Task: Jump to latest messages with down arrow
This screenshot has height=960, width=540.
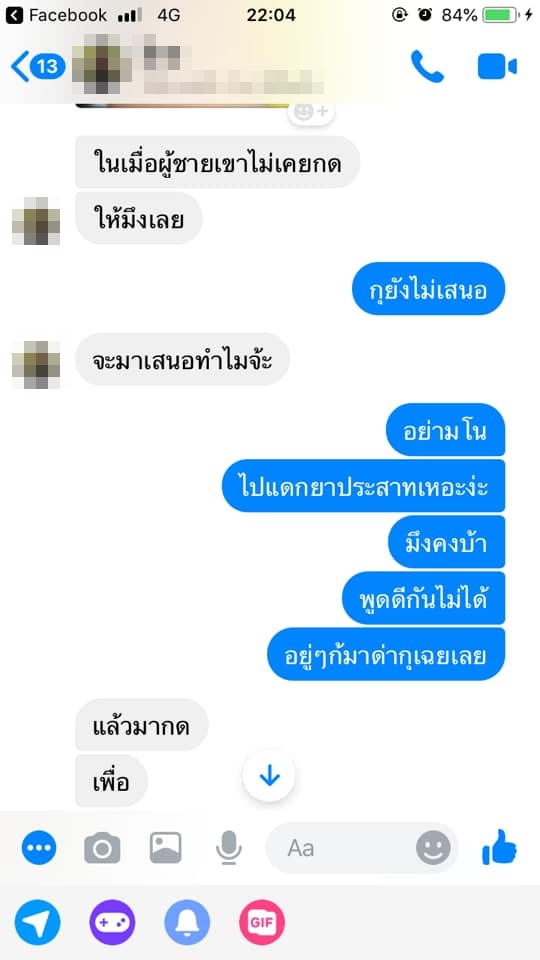Action: tap(269, 776)
